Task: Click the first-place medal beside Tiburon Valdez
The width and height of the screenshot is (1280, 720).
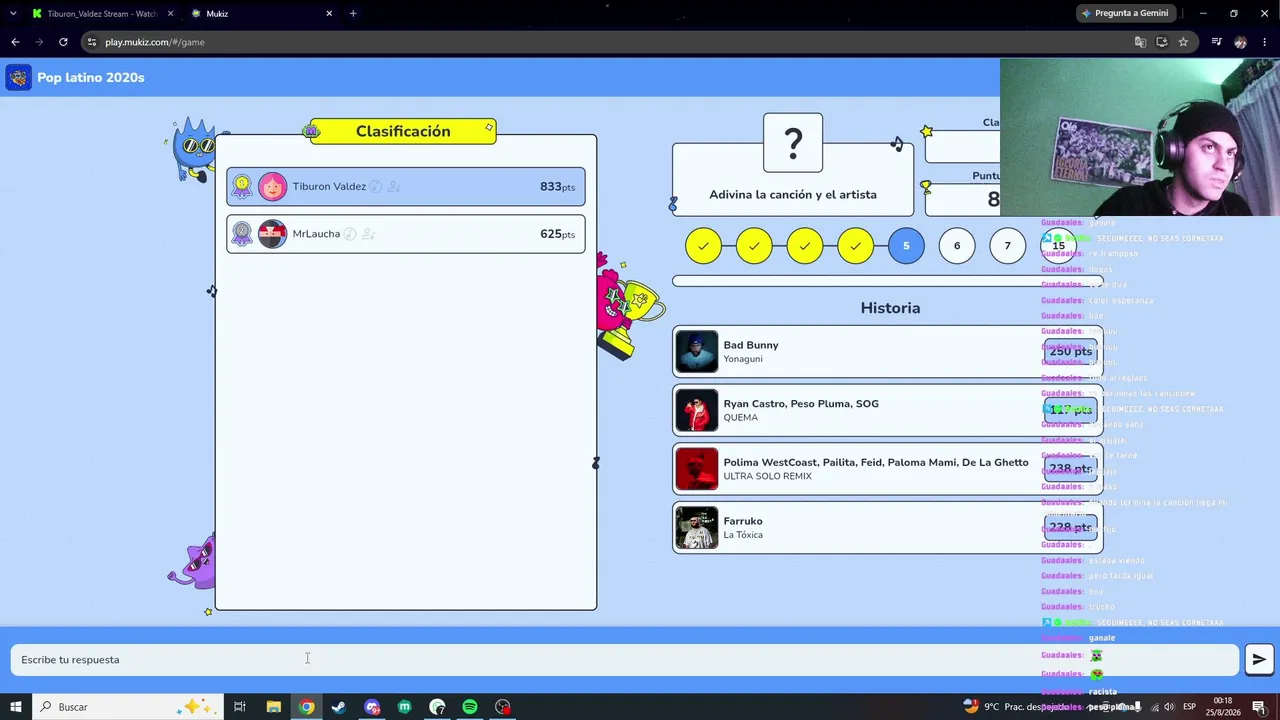Action: (x=242, y=187)
